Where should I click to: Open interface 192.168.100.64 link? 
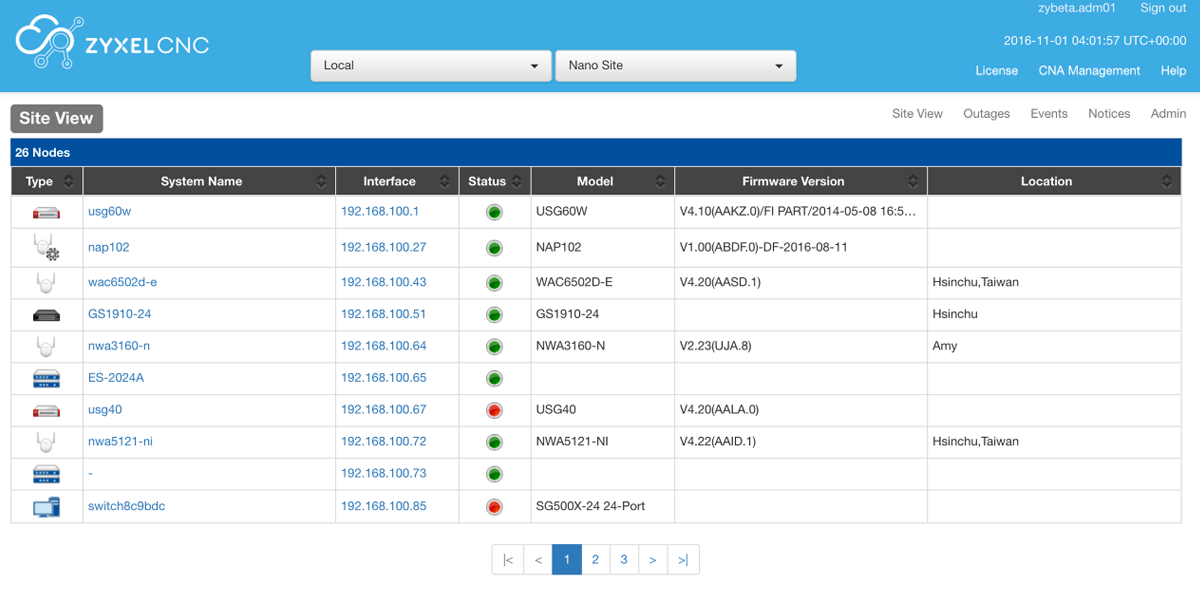point(384,346)
